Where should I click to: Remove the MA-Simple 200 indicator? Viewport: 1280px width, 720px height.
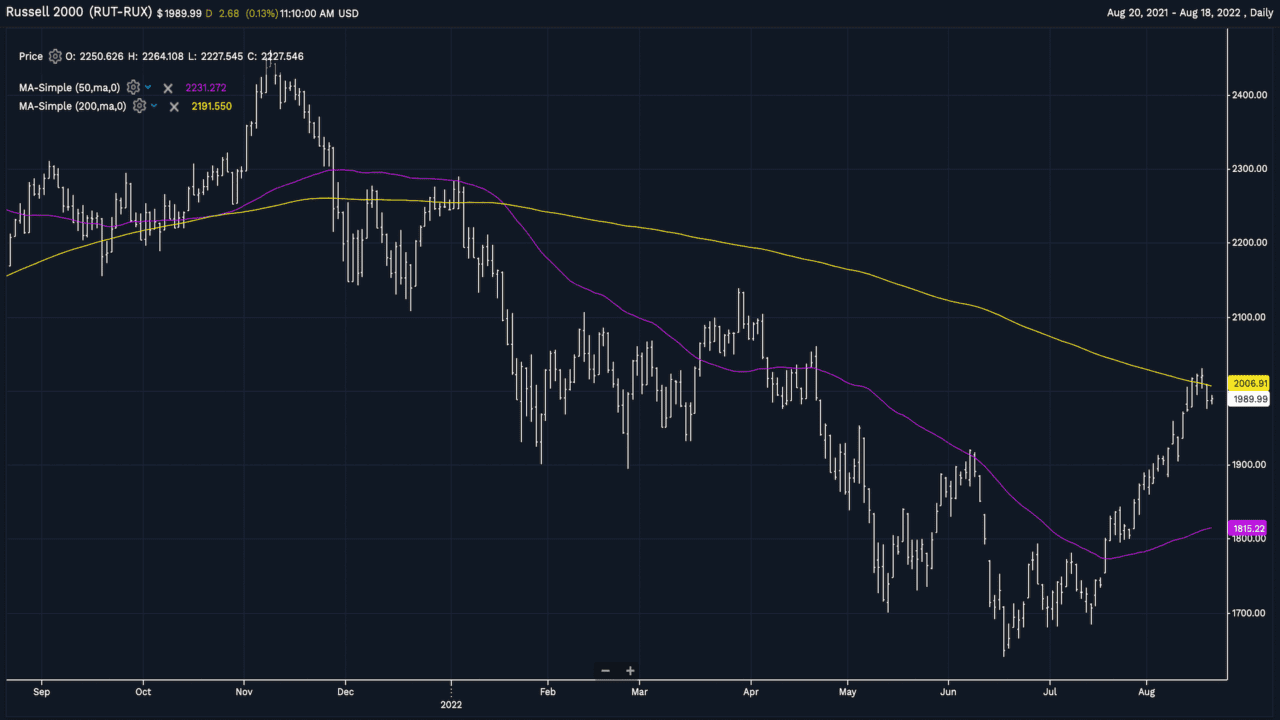coord(174,107)
